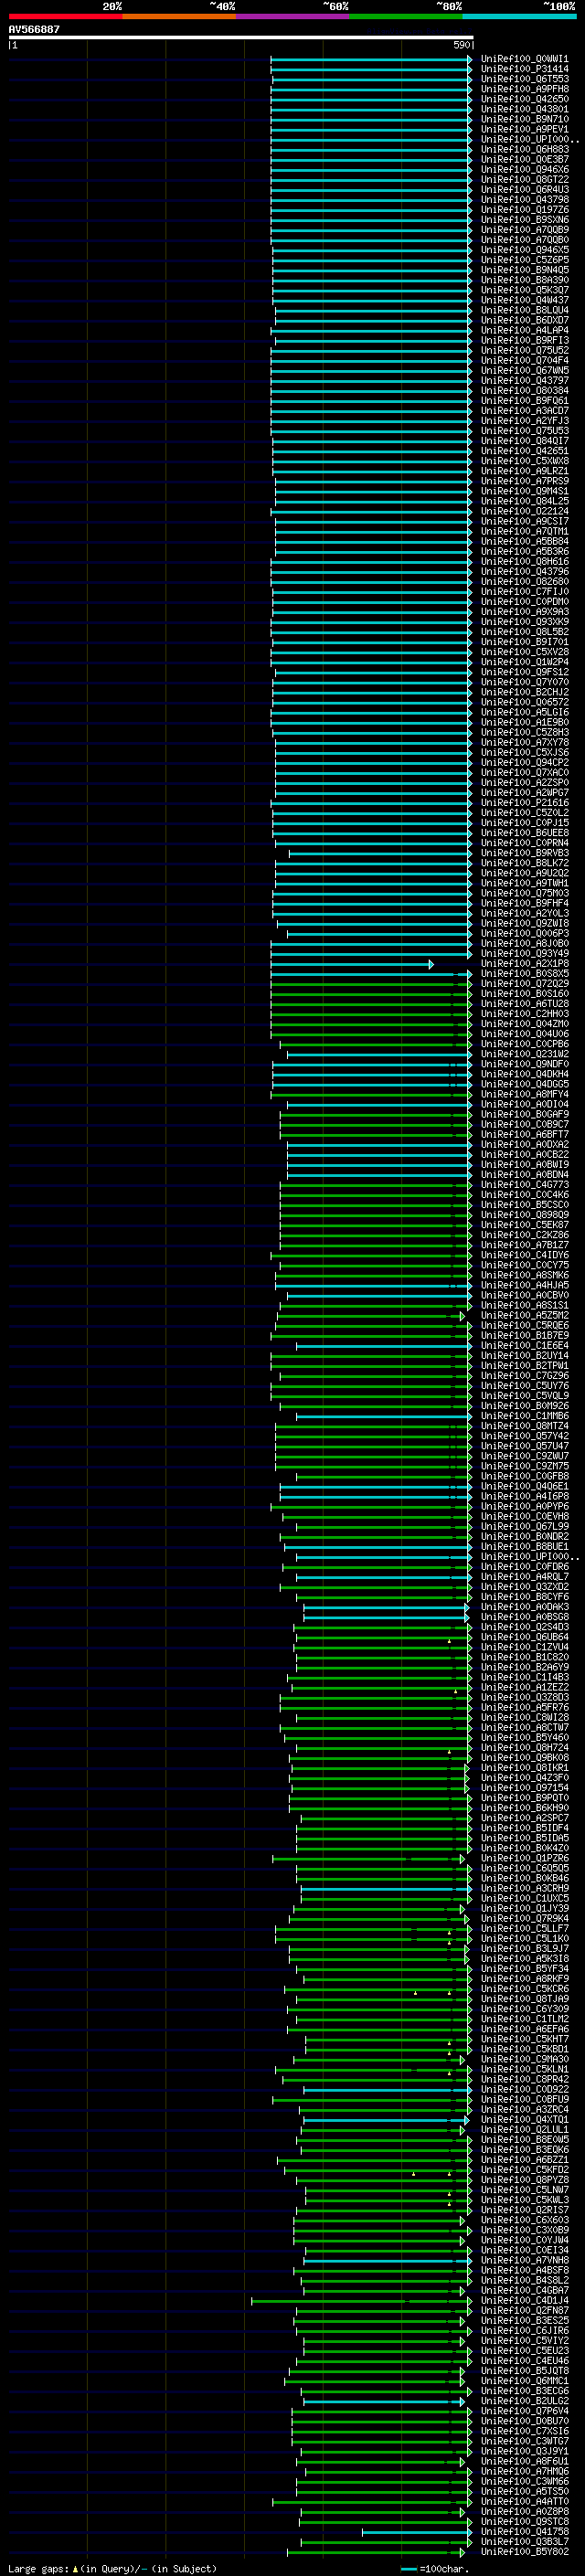Click the white query sequence bar
The height and width of the screenshot is (2576, 585).
pos(241,38)
